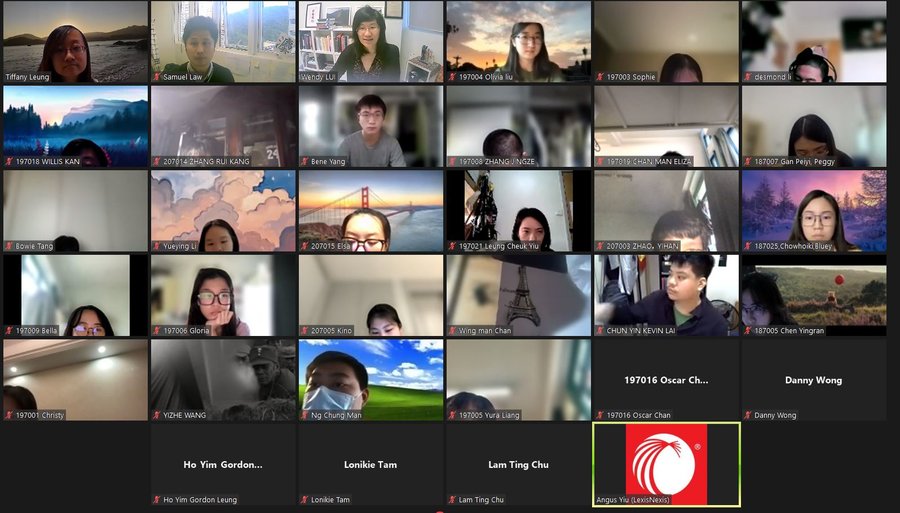The width and height of the screenshot is (900, 513).
Task: Select 187025 Chowhoiki Bluey's snowy background tile
Action: coord(813,210)
